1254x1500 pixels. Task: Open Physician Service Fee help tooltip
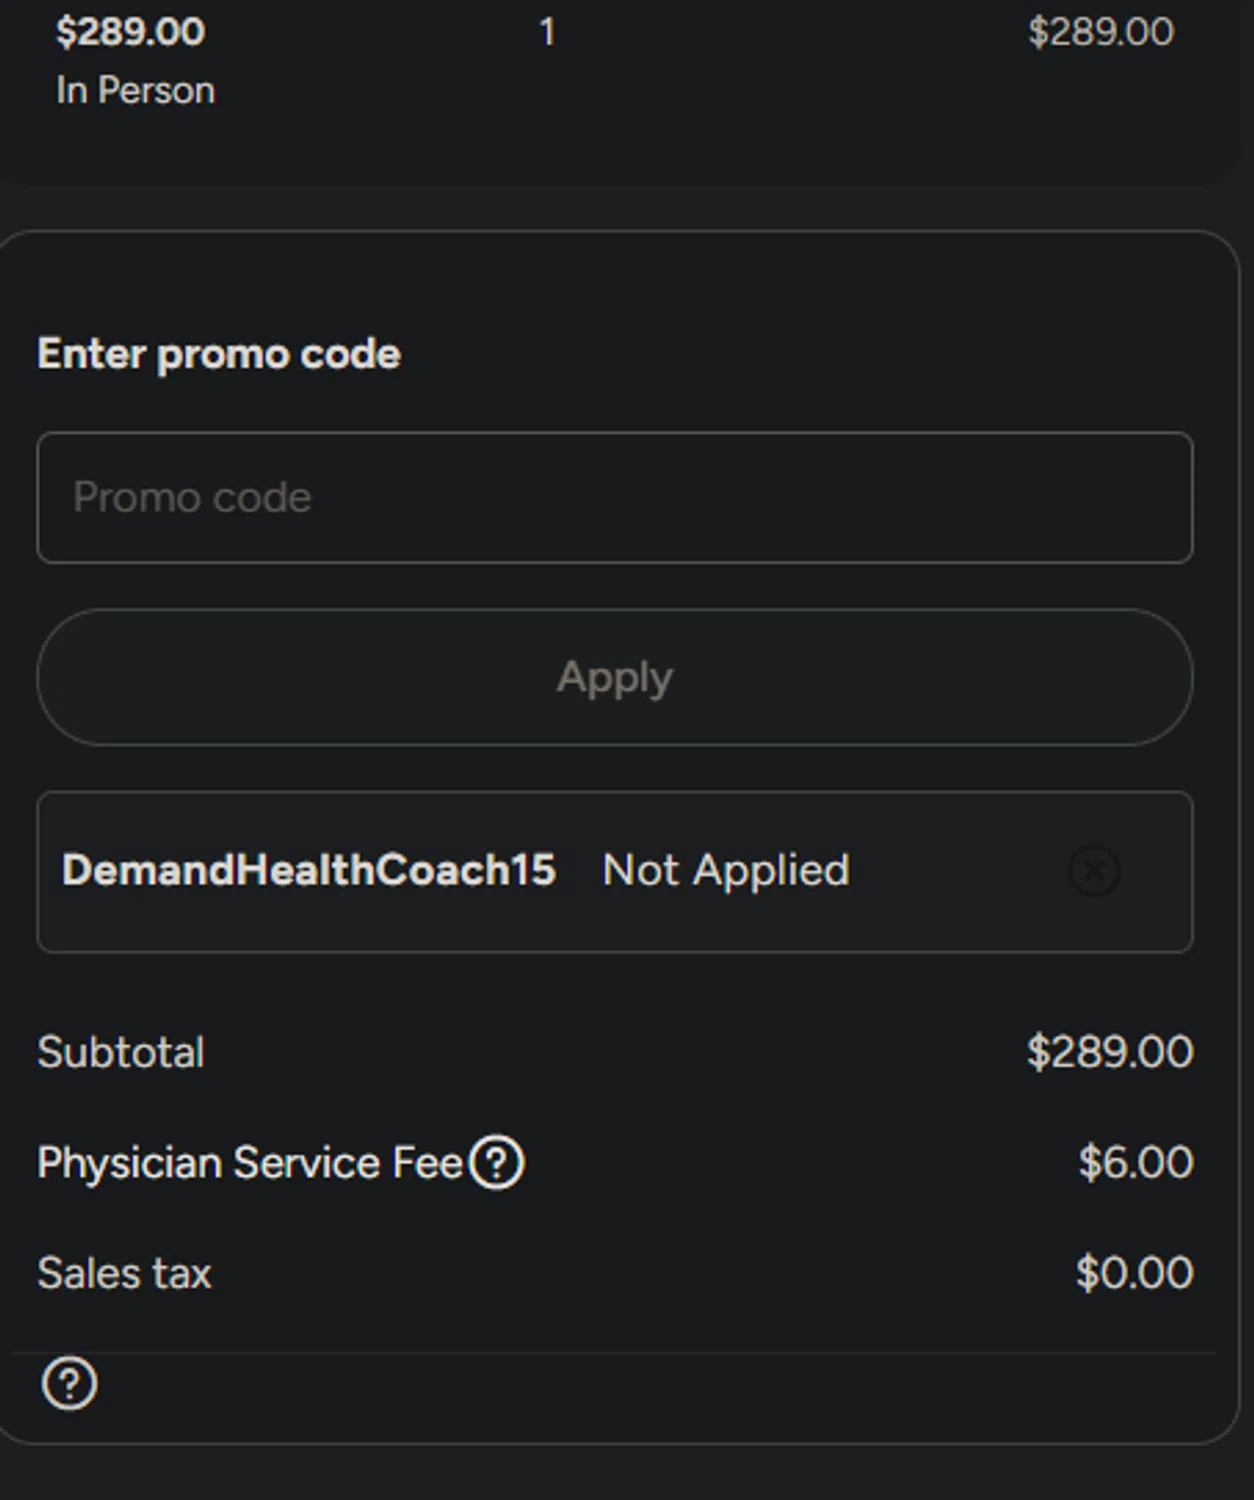pos(497,1163)
